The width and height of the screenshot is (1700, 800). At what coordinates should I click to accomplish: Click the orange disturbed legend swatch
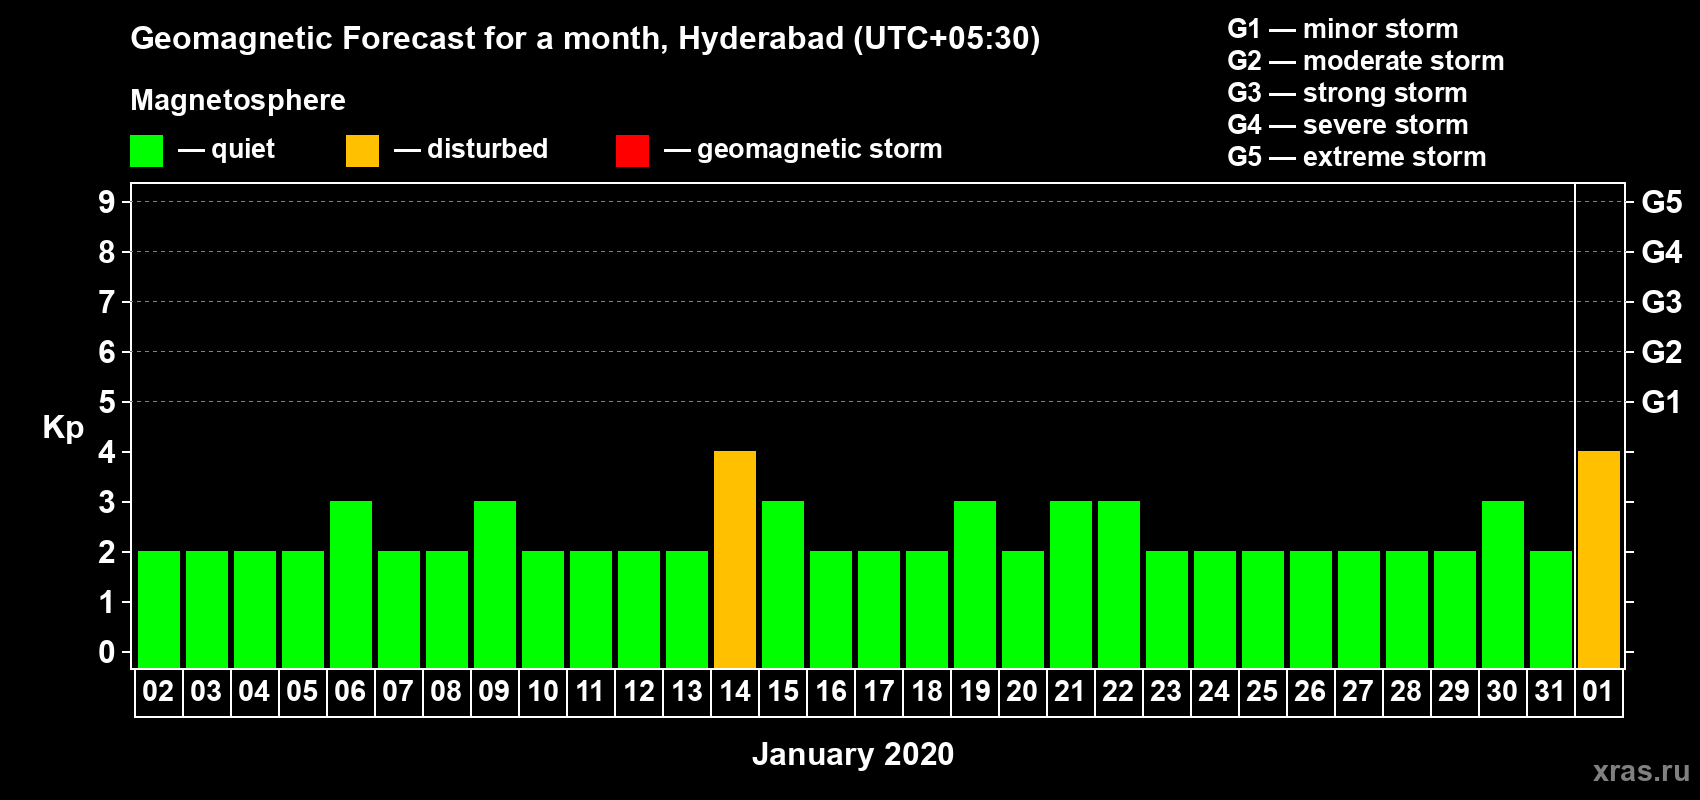pos(362,151)
